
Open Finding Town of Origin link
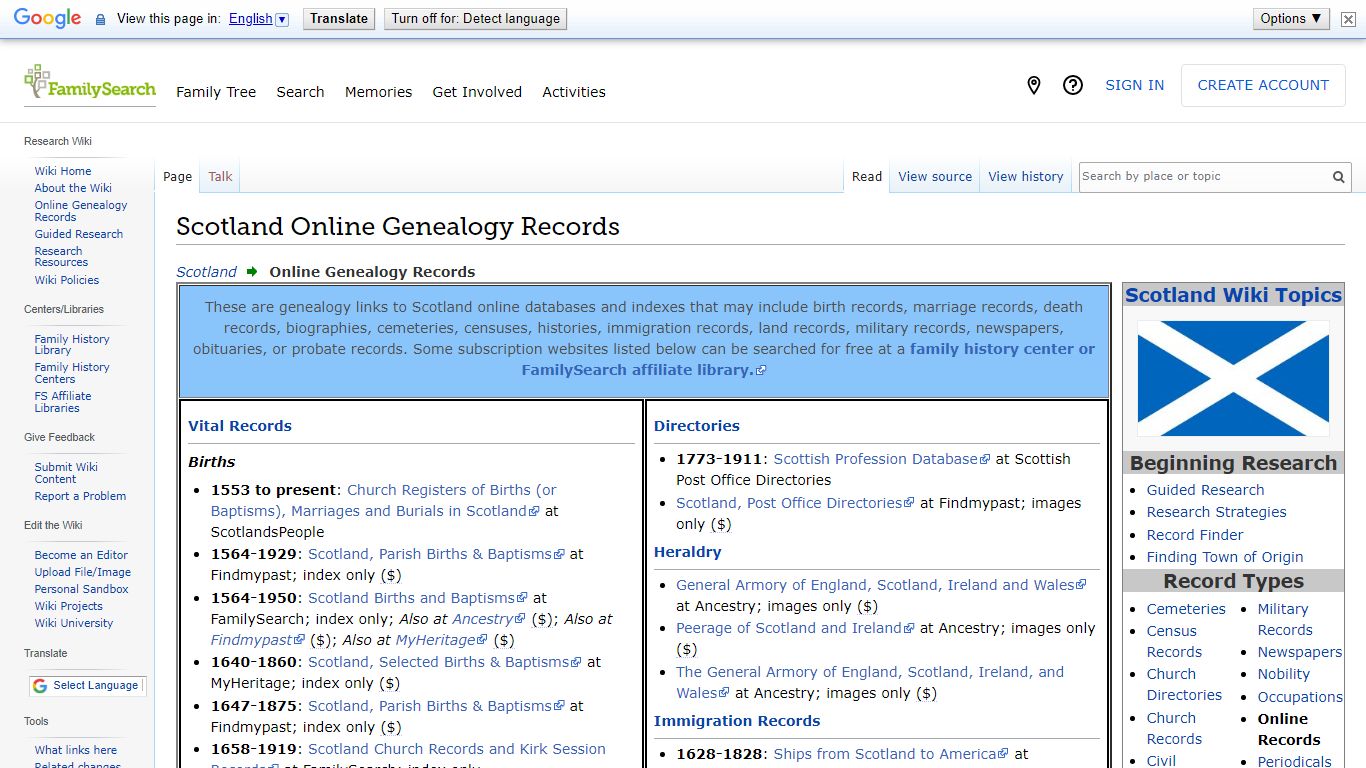pyautogui.click(x=1225, y=557)
